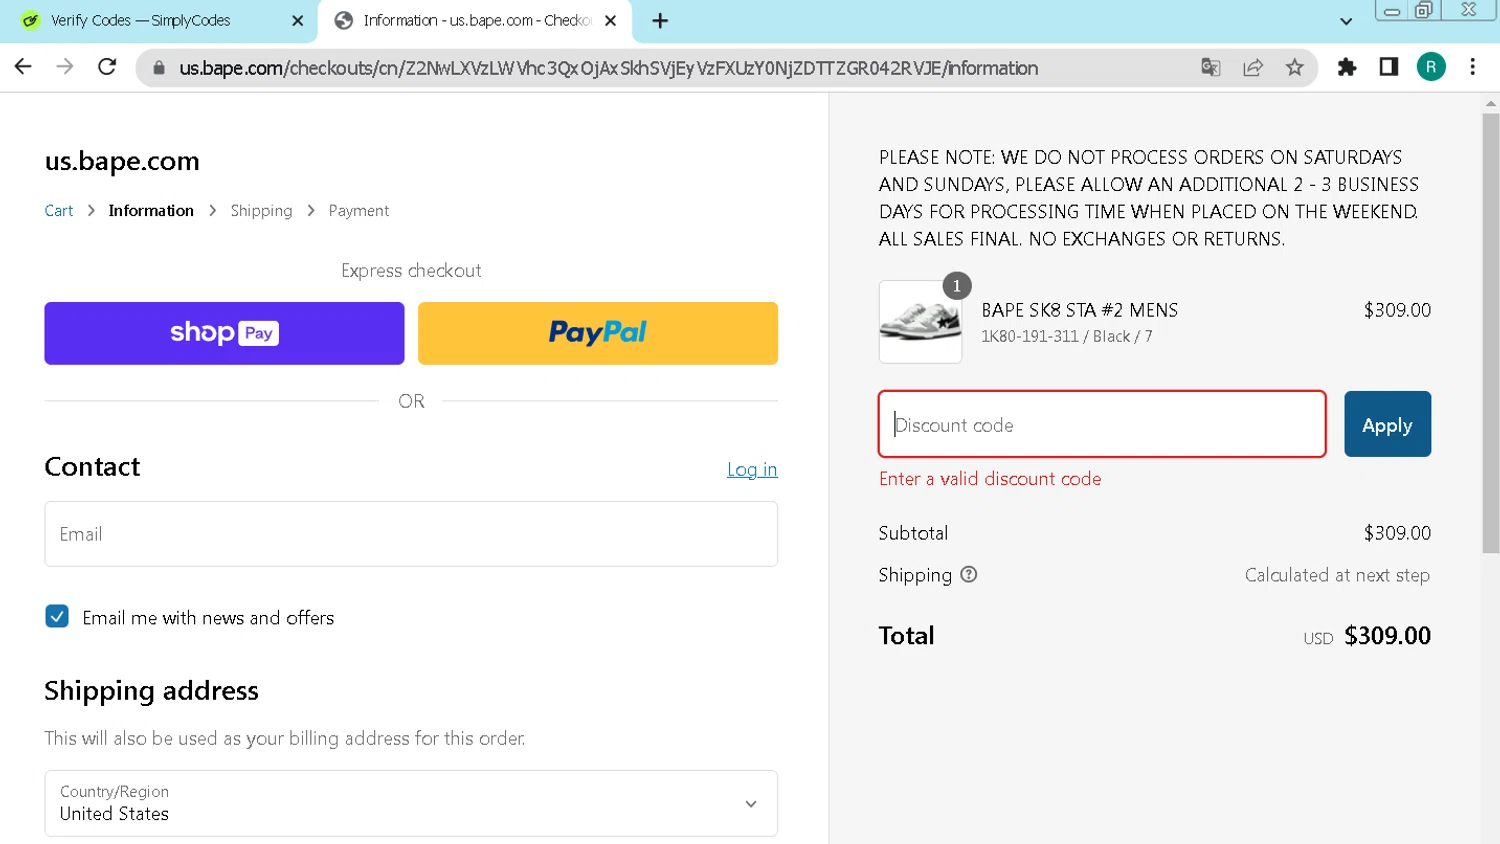
Task: Go forward one page in browser
Action: pos(65,67)
